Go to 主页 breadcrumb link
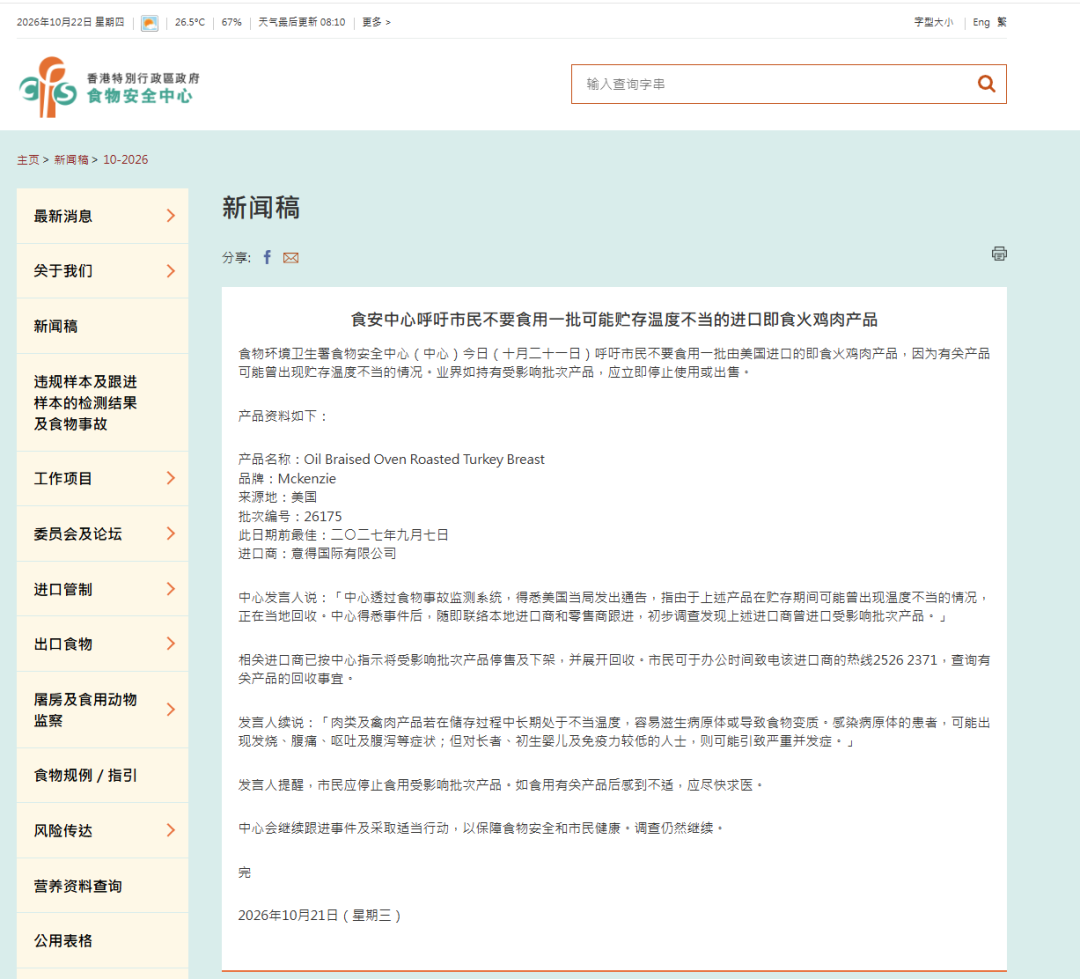Screen dimensions: 1080x979 point(28,160)
